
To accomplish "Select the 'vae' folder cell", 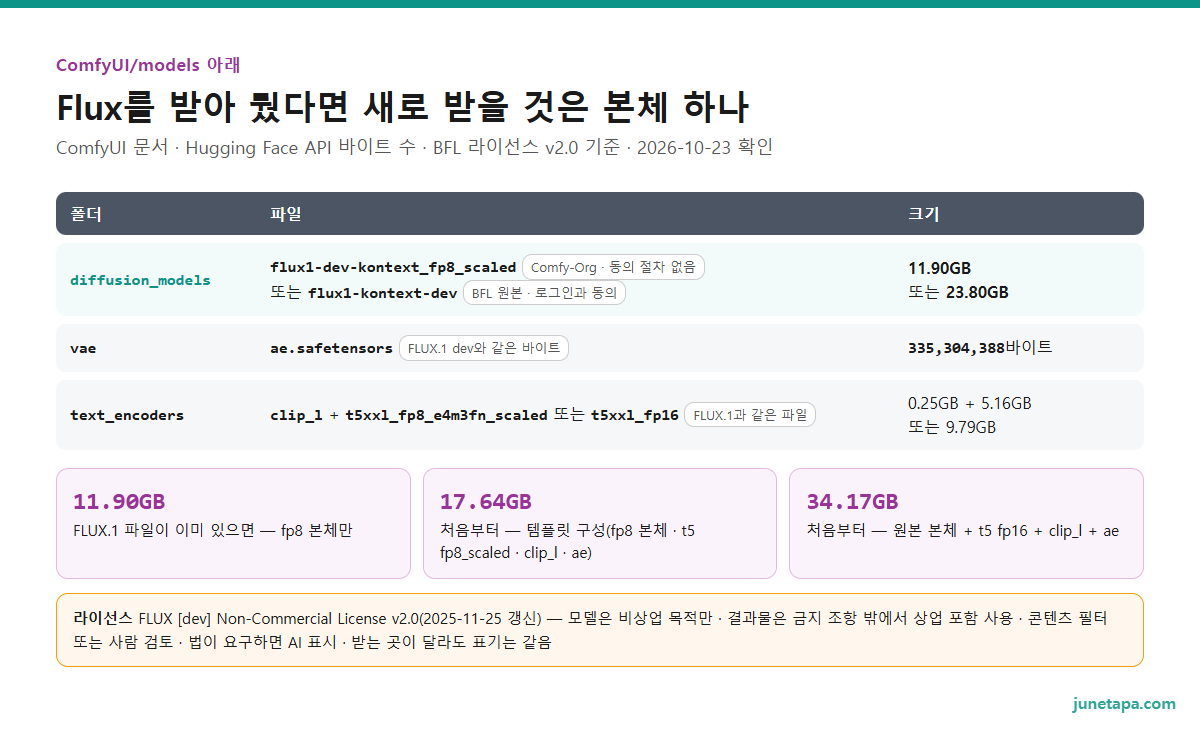I will pos(83,348).
